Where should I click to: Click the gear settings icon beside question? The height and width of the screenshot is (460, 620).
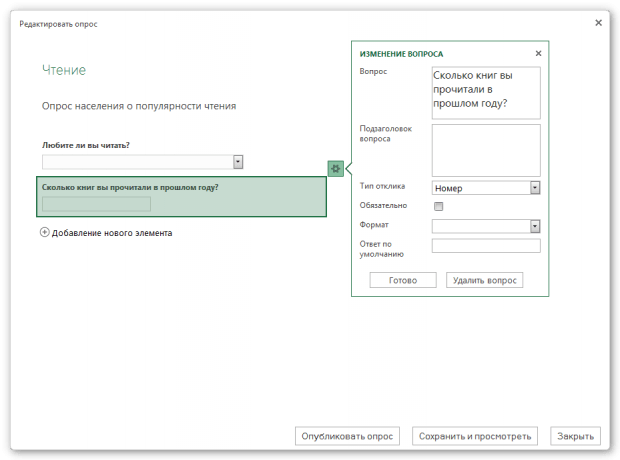click(335, 169)
